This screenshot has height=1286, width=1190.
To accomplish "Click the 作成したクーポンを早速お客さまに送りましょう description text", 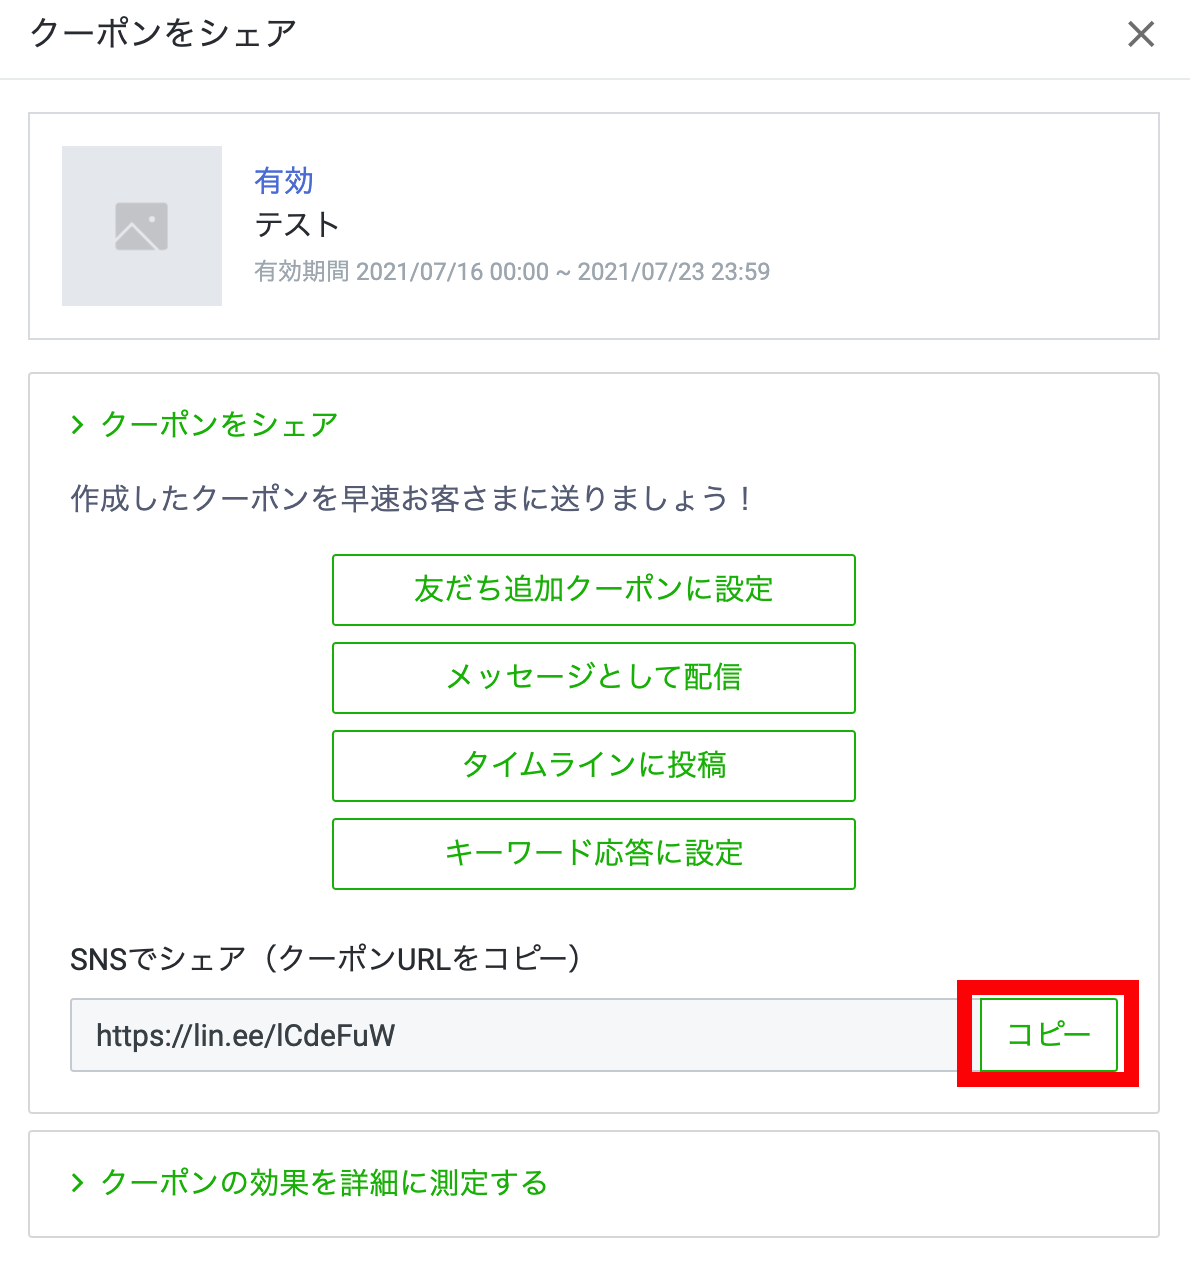I will click(410, 498).
